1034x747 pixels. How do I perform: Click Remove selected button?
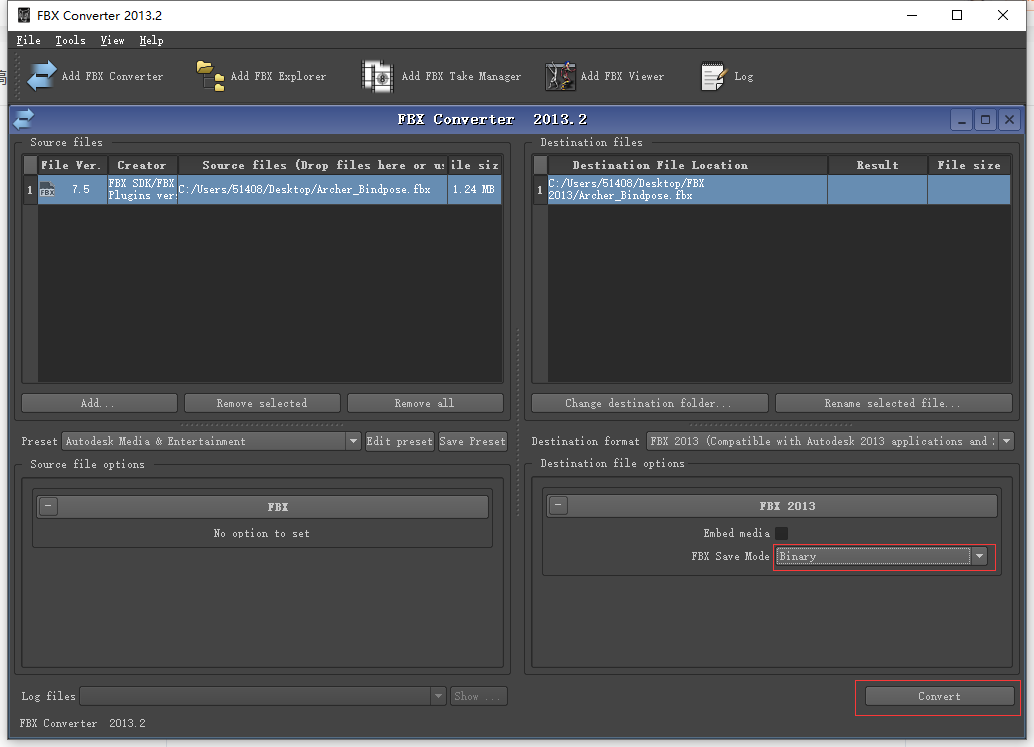point(262,403)
